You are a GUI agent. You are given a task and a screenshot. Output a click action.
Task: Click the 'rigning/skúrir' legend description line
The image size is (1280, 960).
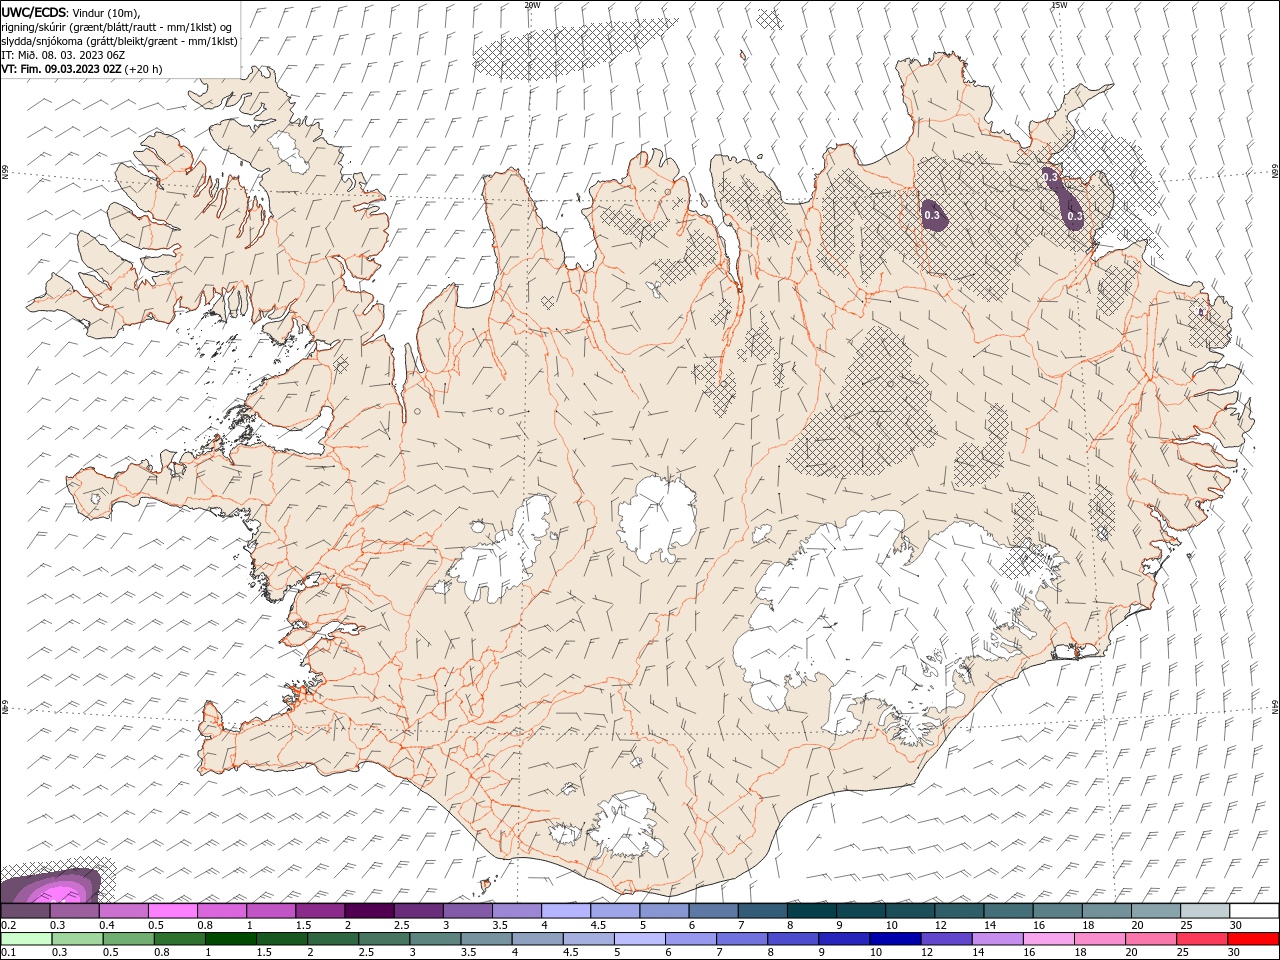point(117,27)
